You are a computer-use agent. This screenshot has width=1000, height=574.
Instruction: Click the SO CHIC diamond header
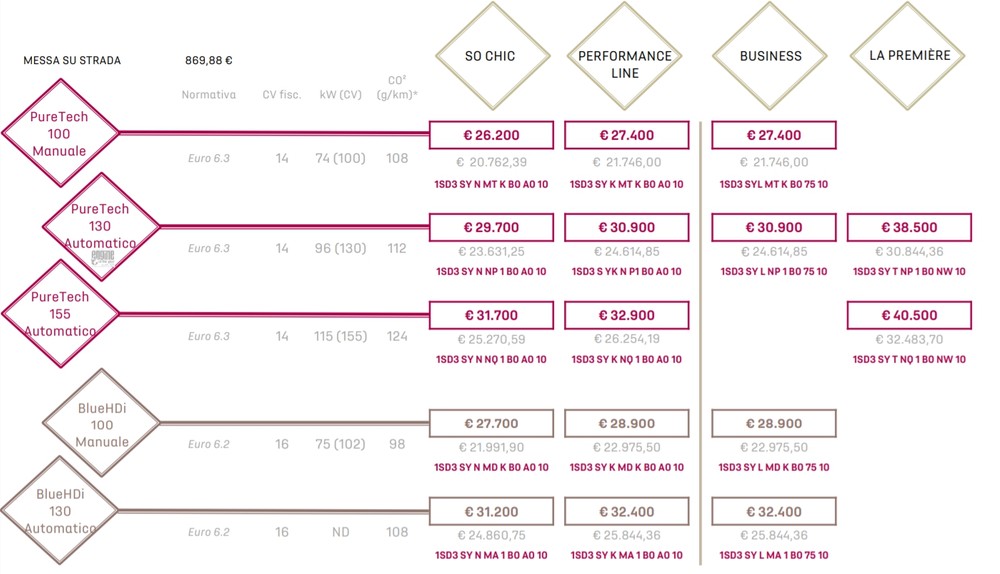point(490,57)
